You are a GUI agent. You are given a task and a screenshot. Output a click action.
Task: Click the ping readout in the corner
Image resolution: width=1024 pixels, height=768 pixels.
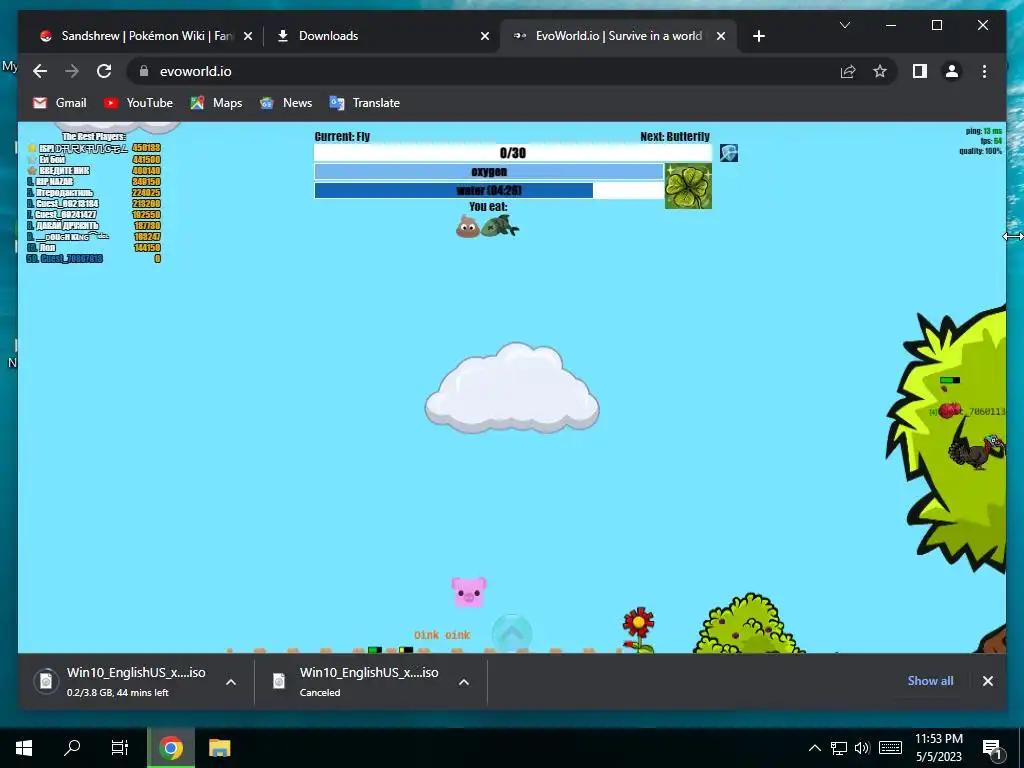(984, 131)
